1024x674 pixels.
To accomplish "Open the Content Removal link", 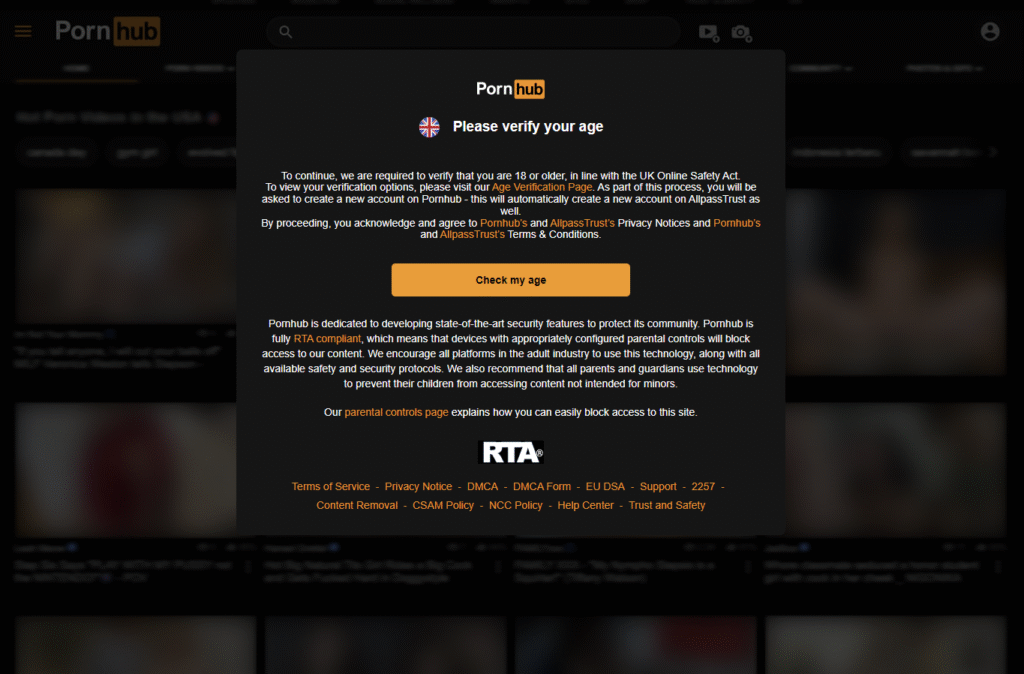I will [357, 505].
